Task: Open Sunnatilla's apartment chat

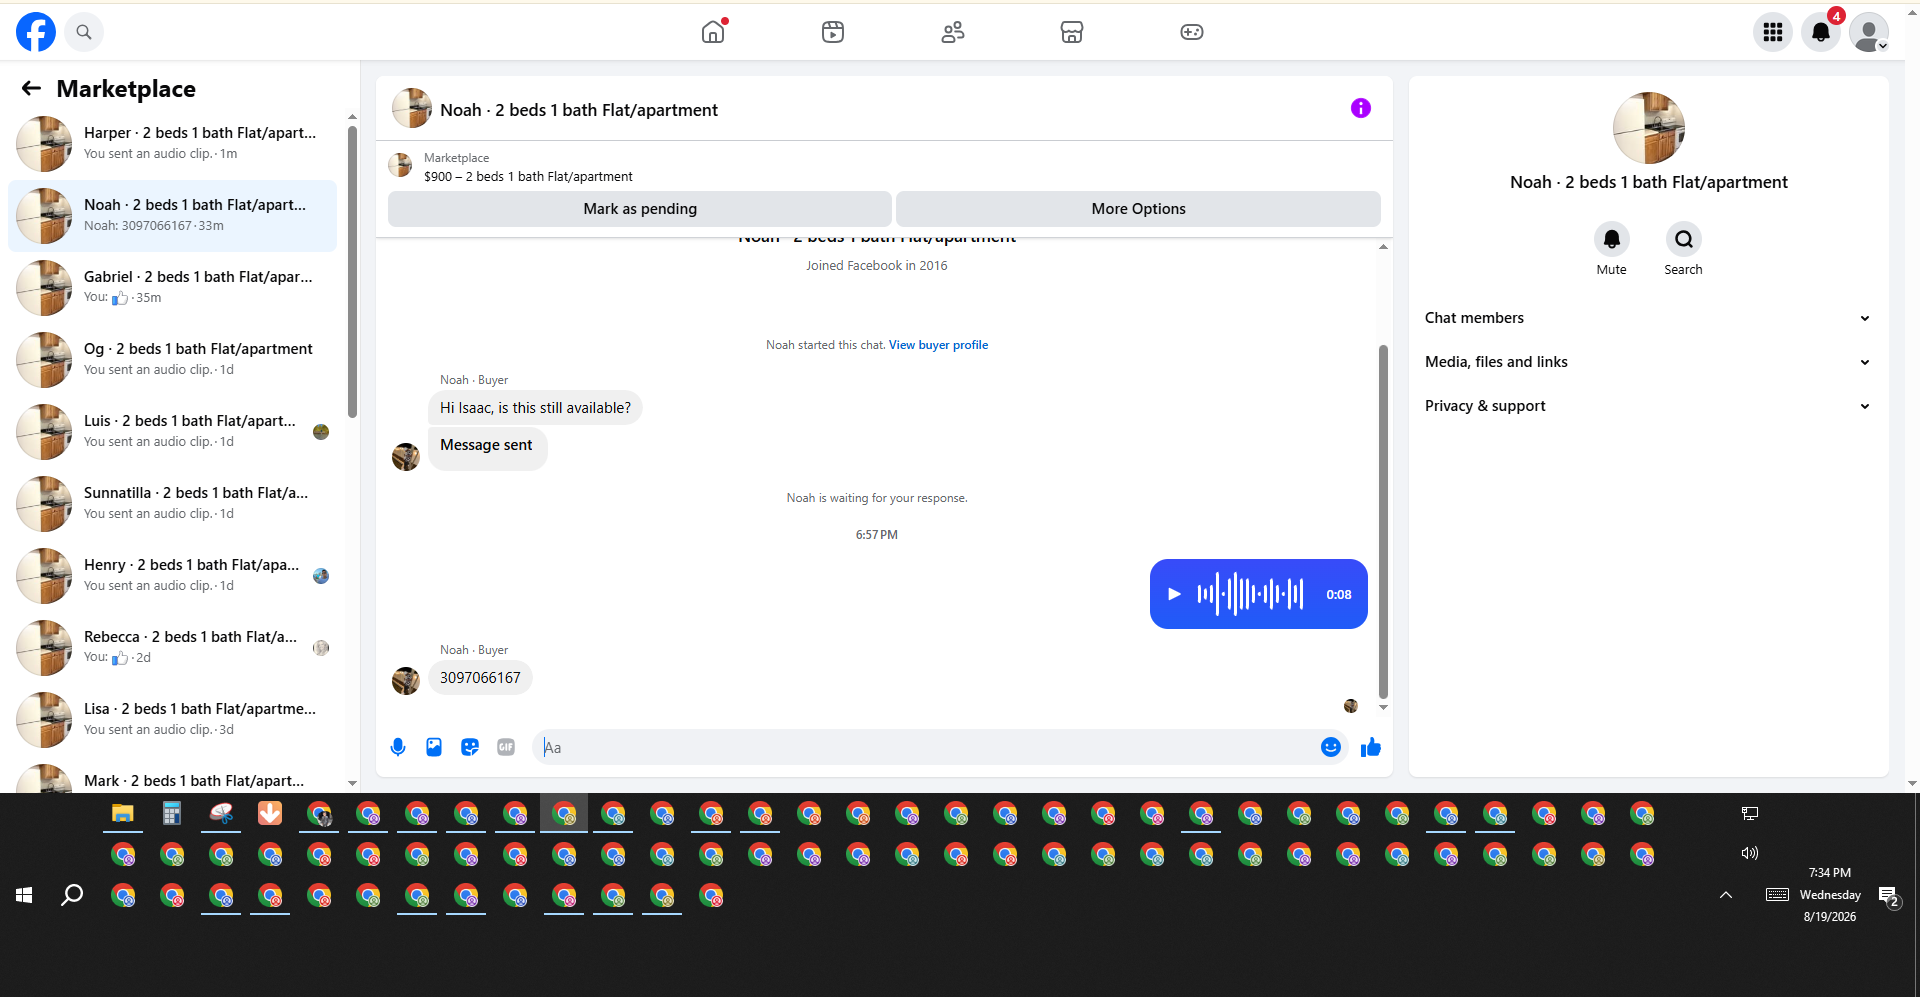Action: click(173, 504)
